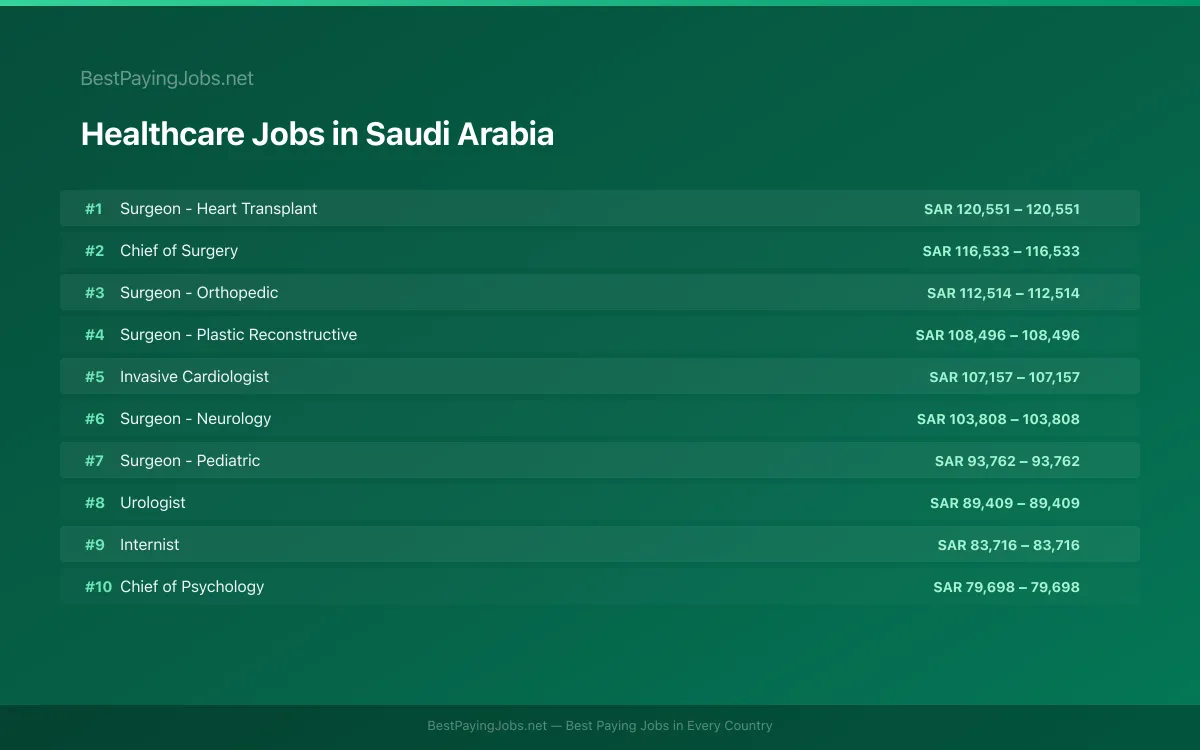Select the Surgeon - Orthopedic entry

(x=600, y=292)
